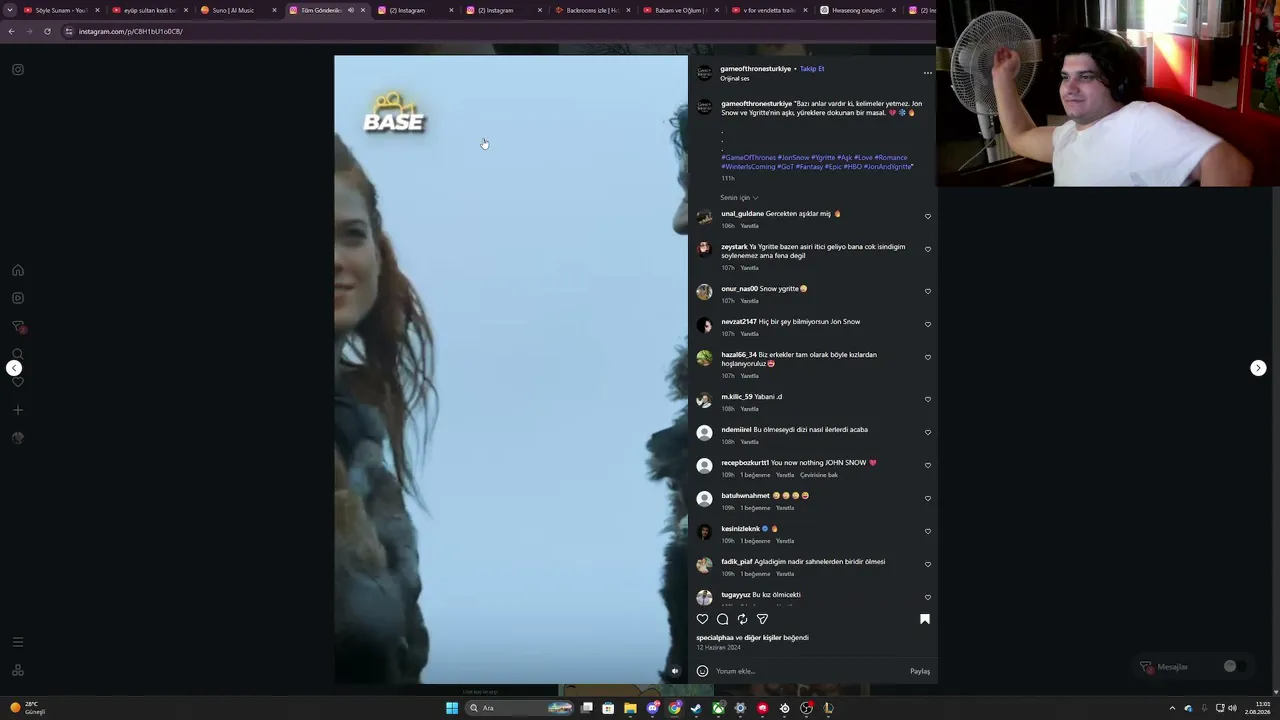Close the 'Tüm Gönderiler' Instagram tab
1280x720 pixels.
click(x=362, y=10)
